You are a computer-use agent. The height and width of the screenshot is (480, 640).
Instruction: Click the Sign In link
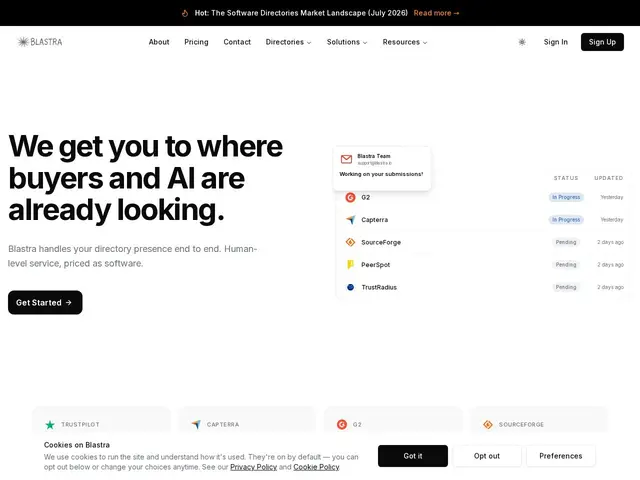tap(556, 42)
